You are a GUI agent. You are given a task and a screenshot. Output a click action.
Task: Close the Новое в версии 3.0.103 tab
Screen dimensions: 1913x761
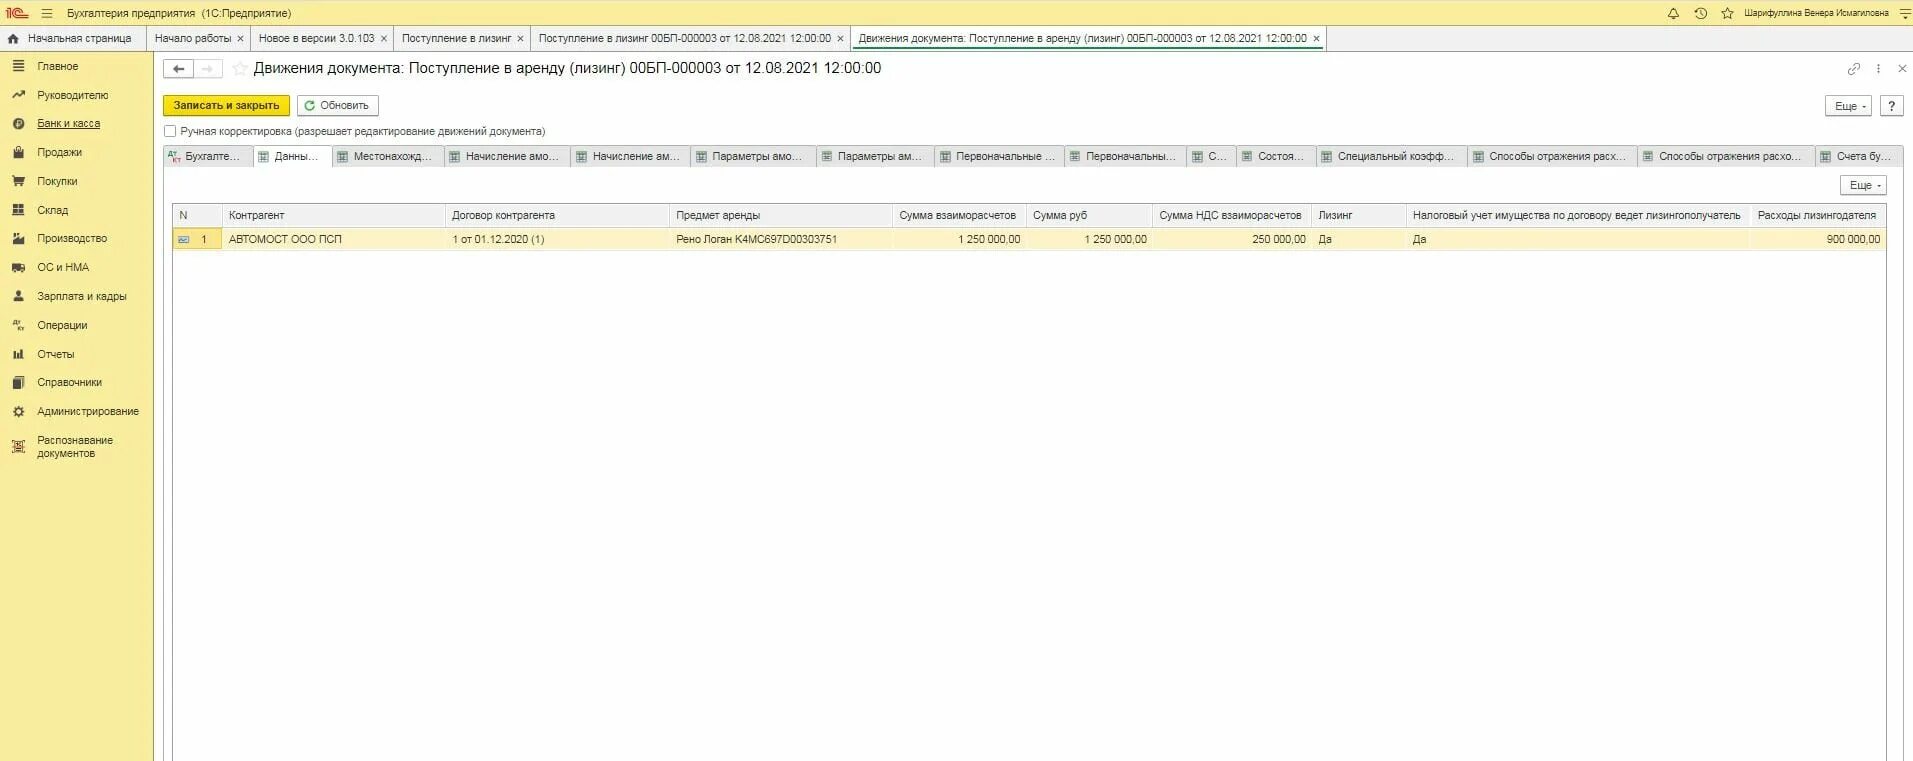[x=384, y=39]
